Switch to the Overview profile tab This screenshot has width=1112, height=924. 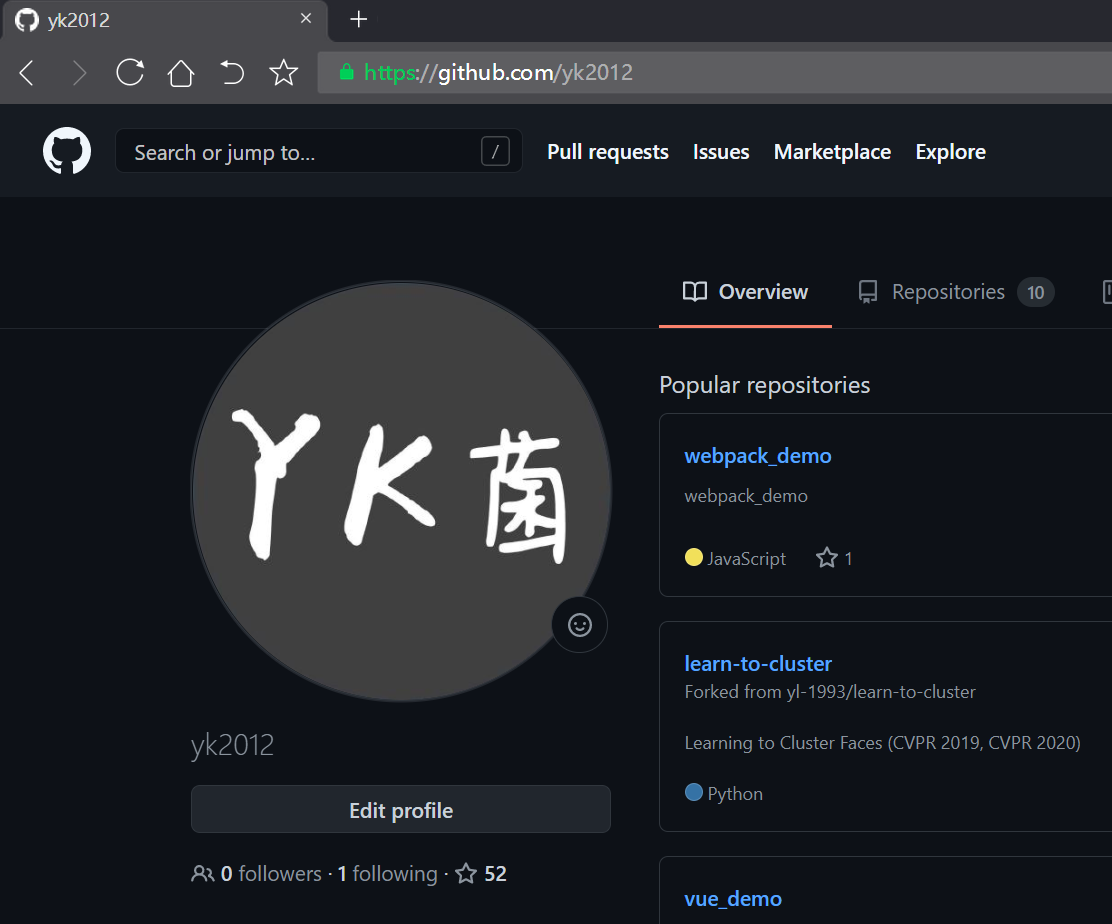[x=745, y=291]
